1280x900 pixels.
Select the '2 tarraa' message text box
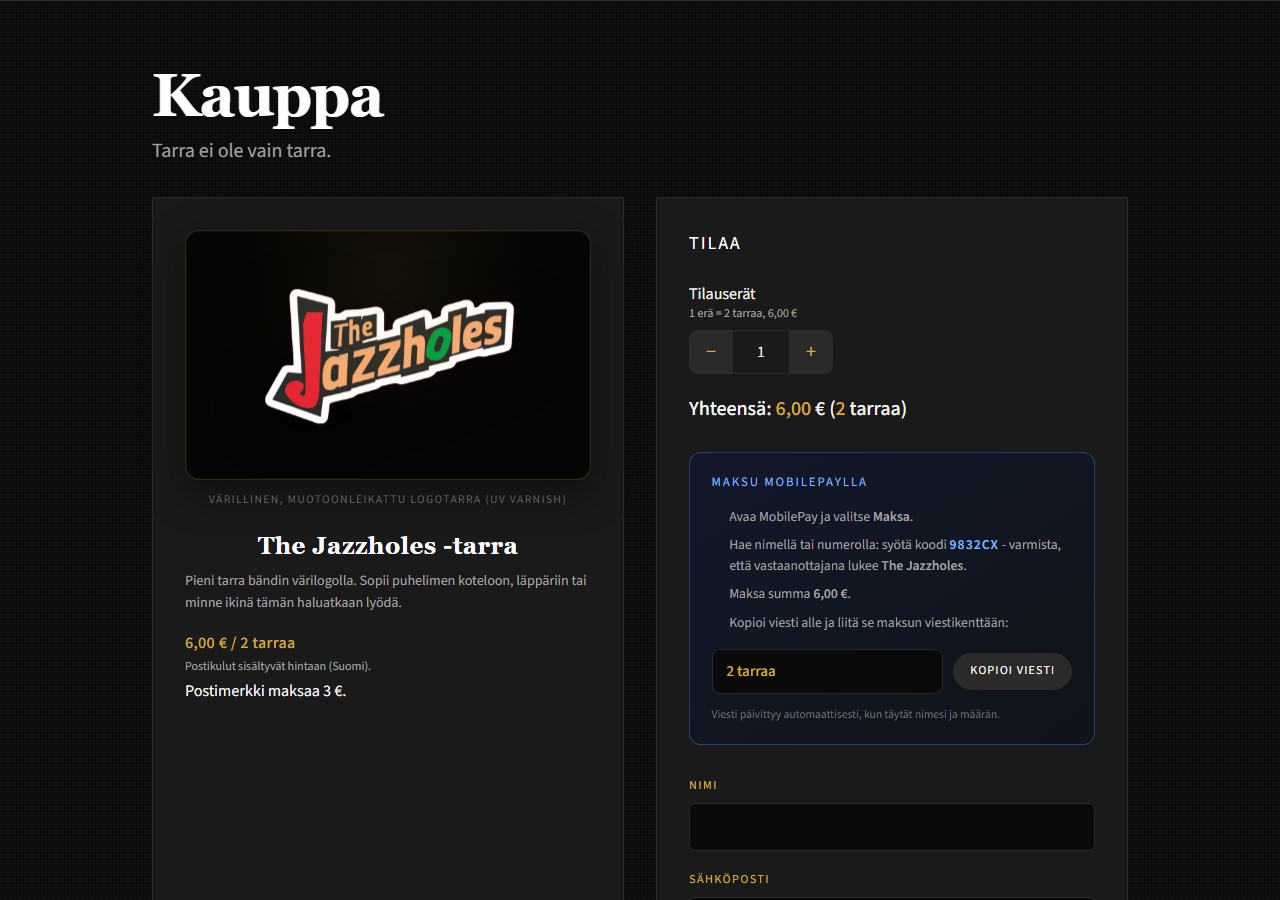point(827,671)
